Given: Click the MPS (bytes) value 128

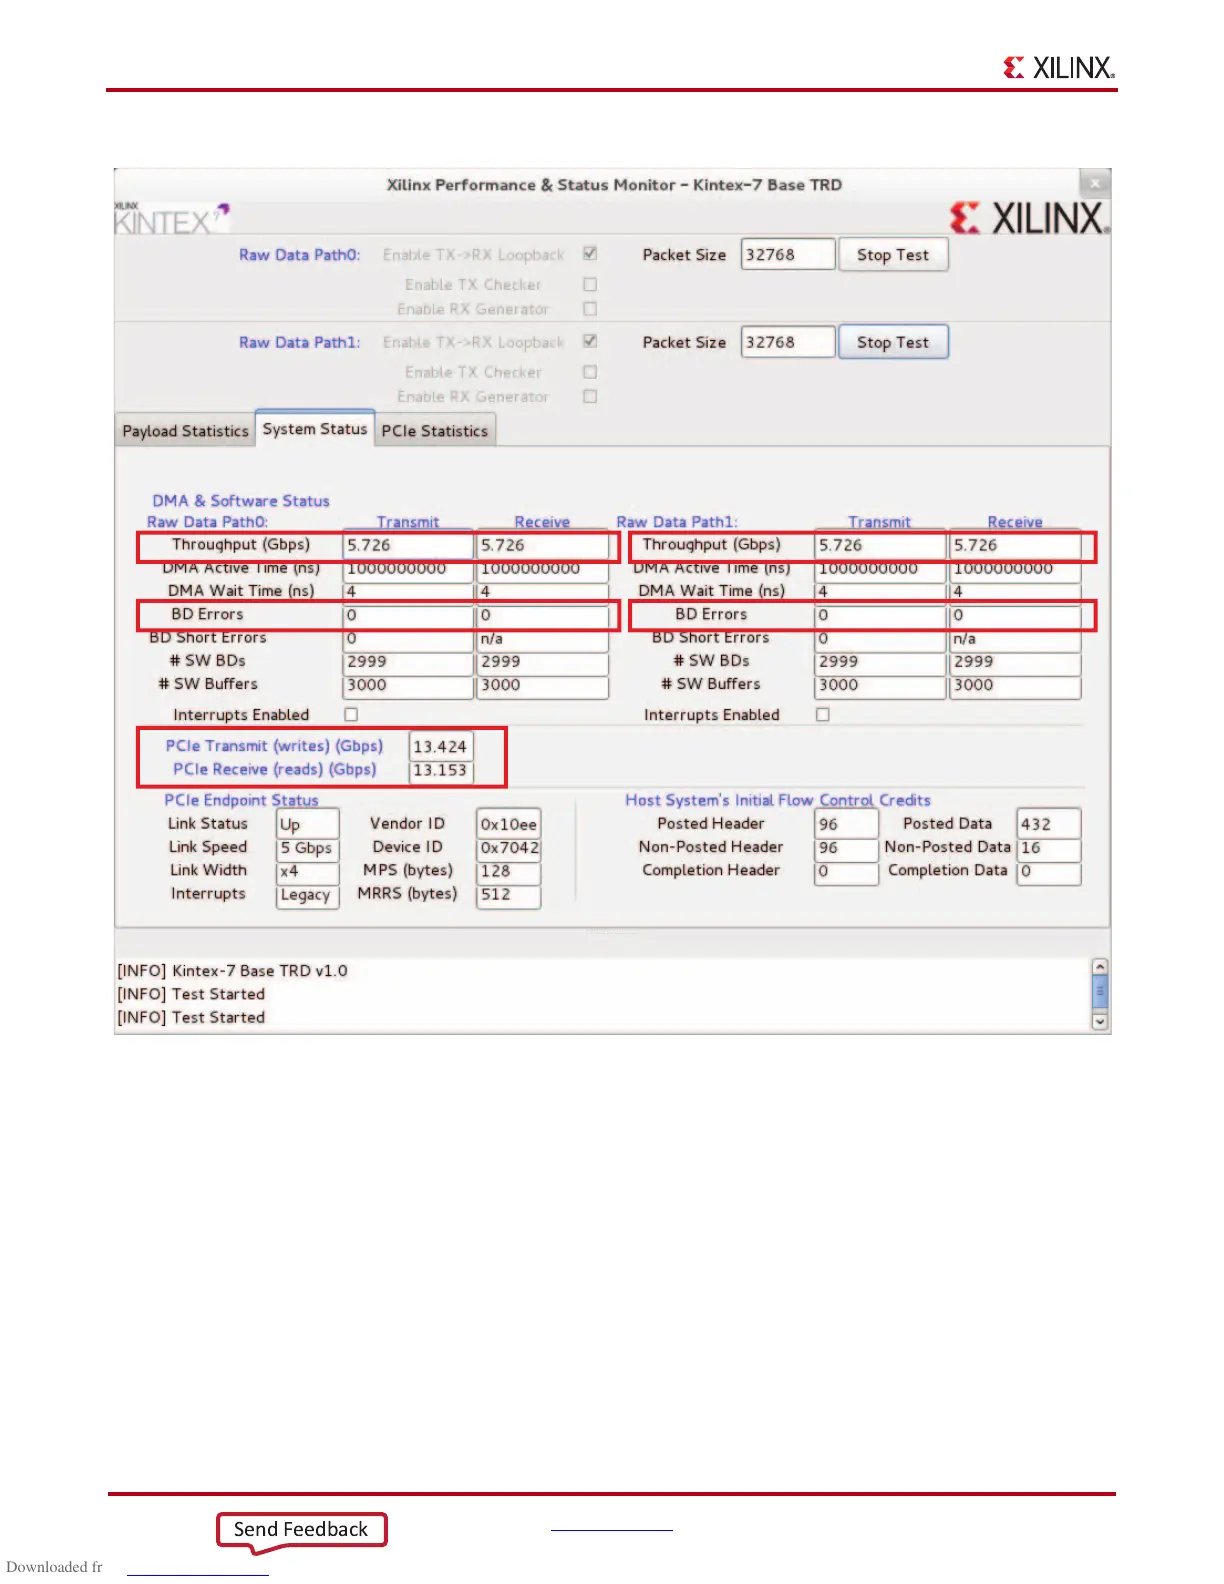Looking at the screenshot, I should coord(509,872).
